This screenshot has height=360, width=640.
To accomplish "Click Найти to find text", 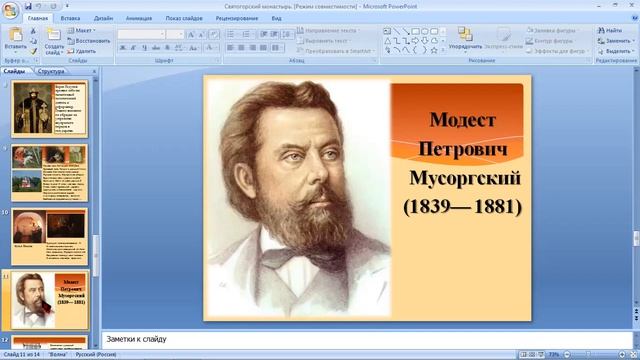I will point(610,31).
